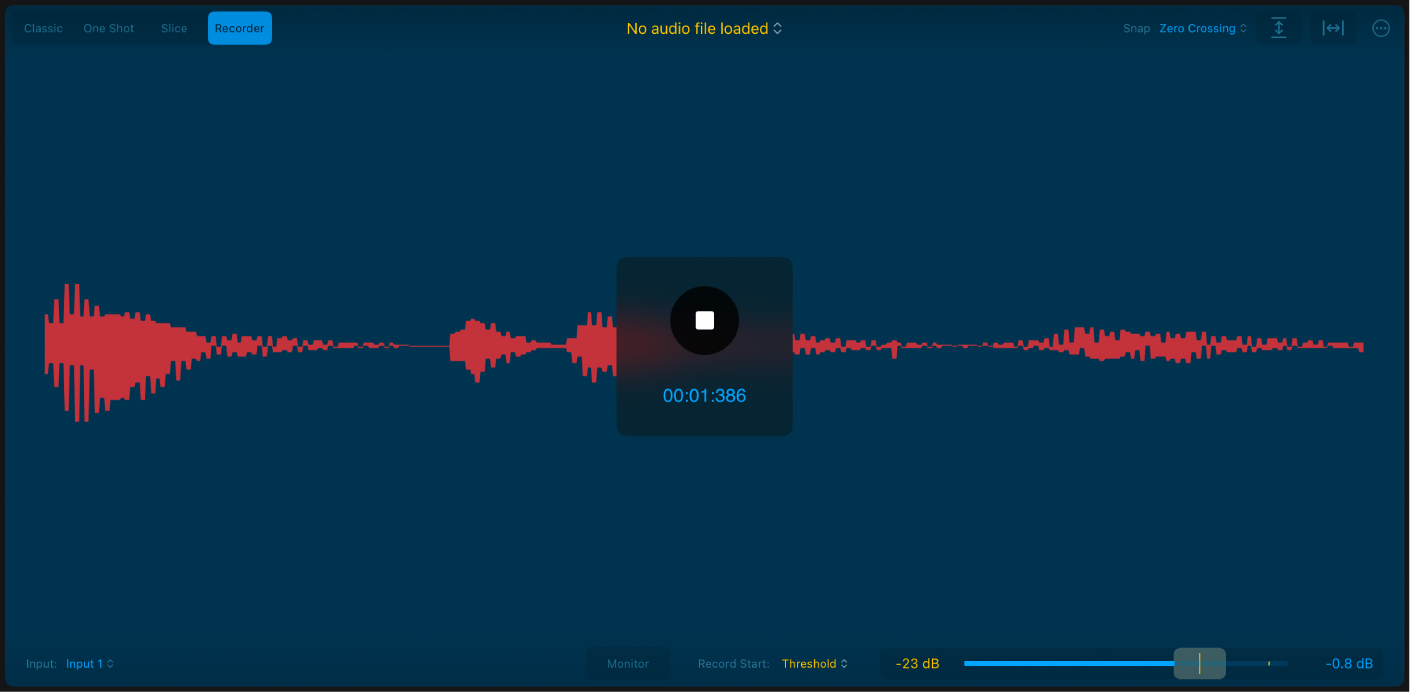Viewport: 1412px width, 694px height.
Task: Edit the -0.8 dB level readout
Action: coord(1348,663)
